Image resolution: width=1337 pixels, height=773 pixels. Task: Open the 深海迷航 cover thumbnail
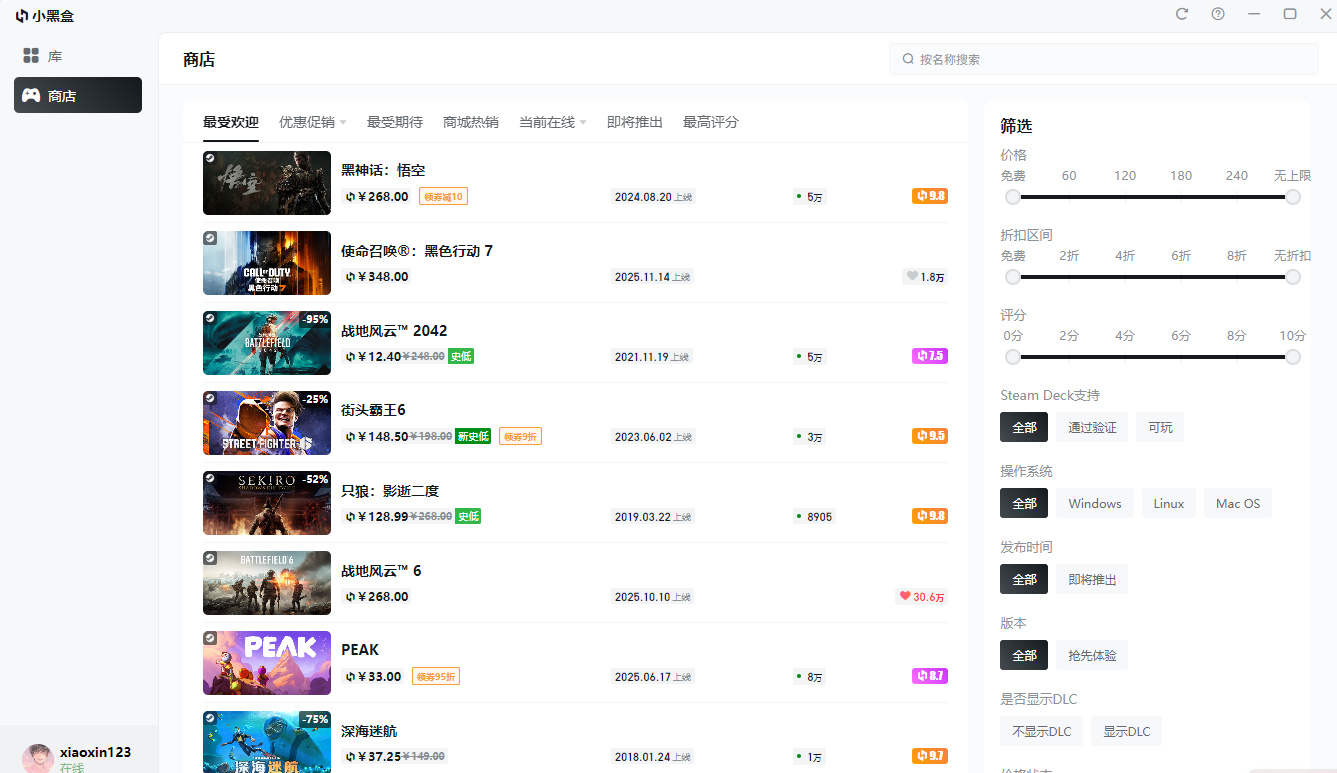(267, 742)
